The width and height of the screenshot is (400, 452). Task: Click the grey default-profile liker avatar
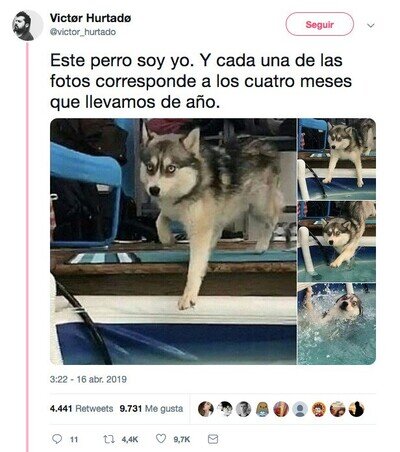click(300, 409)
